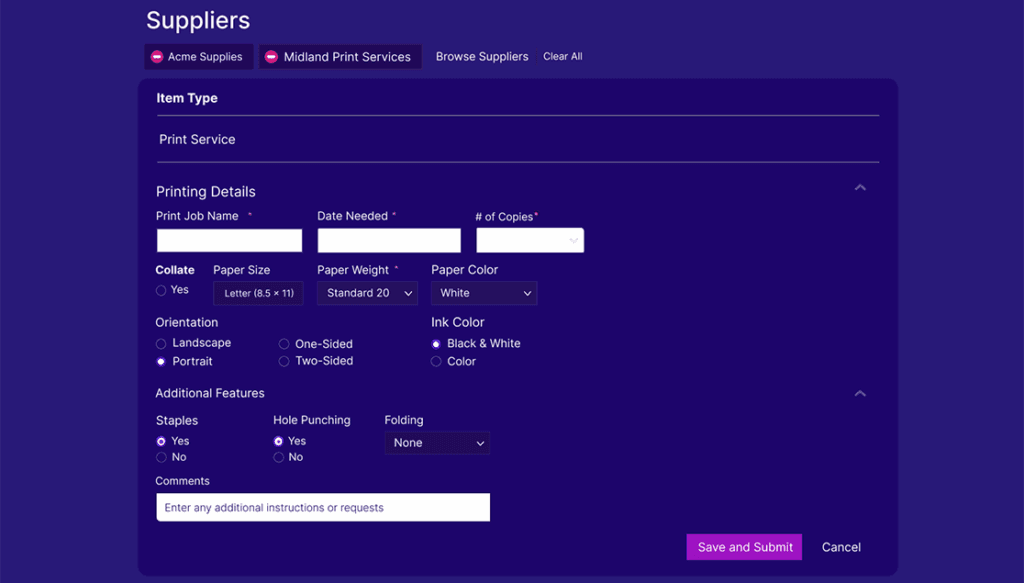The height and width of the screenshot is (583, 1024).
Task: Choose No for Staples
Action: (x=161, y=458)
